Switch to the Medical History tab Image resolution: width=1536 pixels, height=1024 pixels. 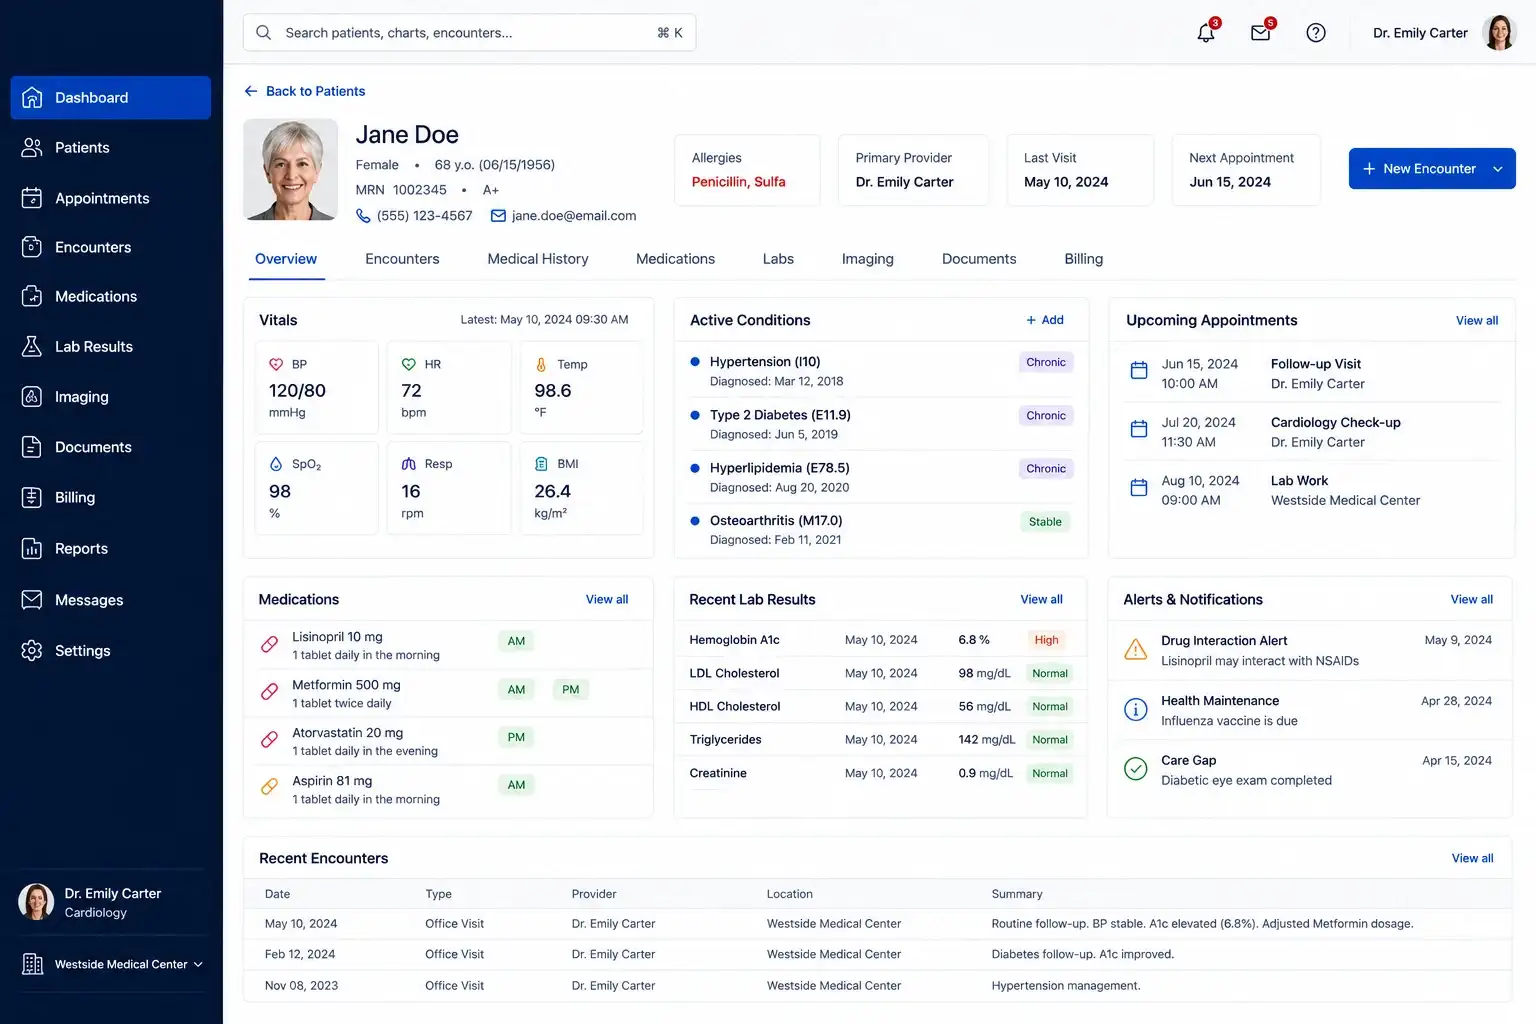pos(538,259)
